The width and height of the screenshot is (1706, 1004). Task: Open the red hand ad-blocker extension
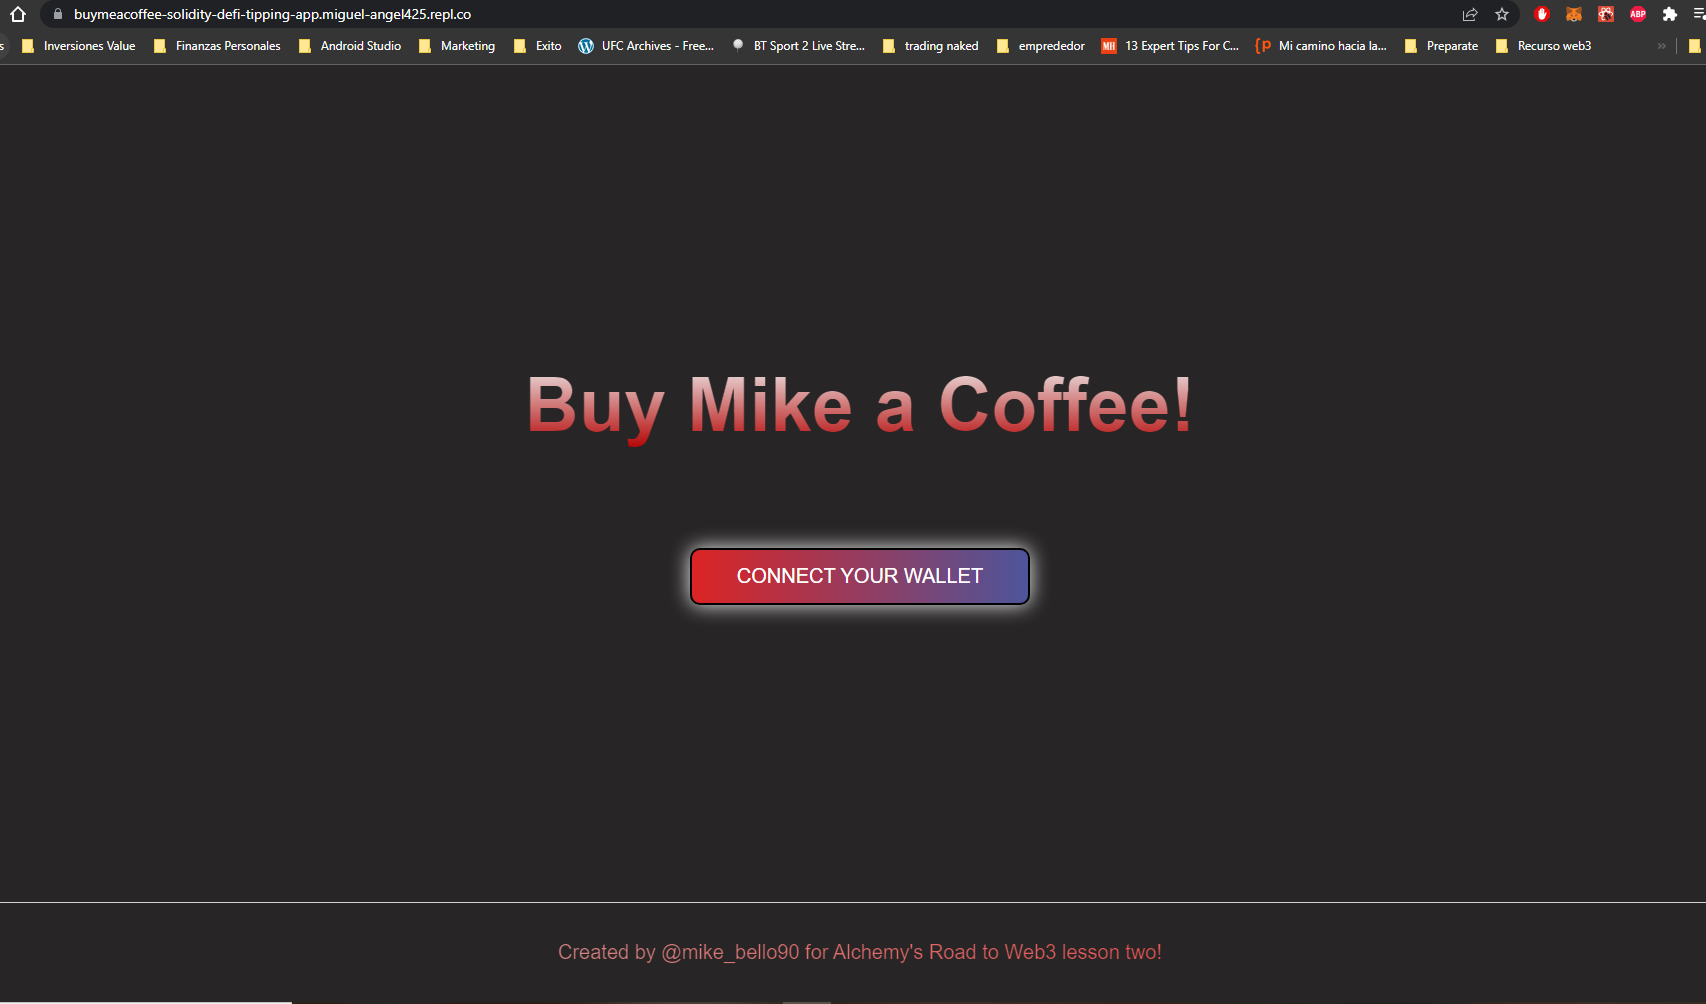[x=1542, y=14]
